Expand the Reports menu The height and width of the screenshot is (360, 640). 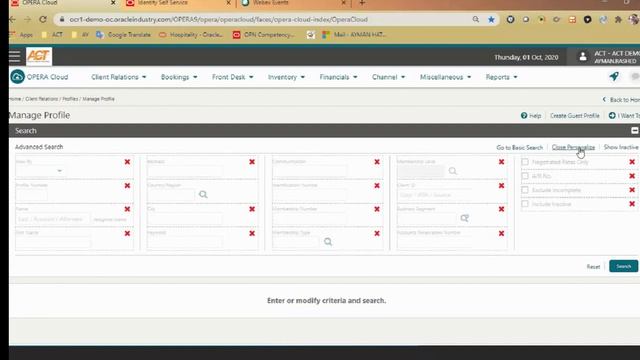(x=501, y=77)
